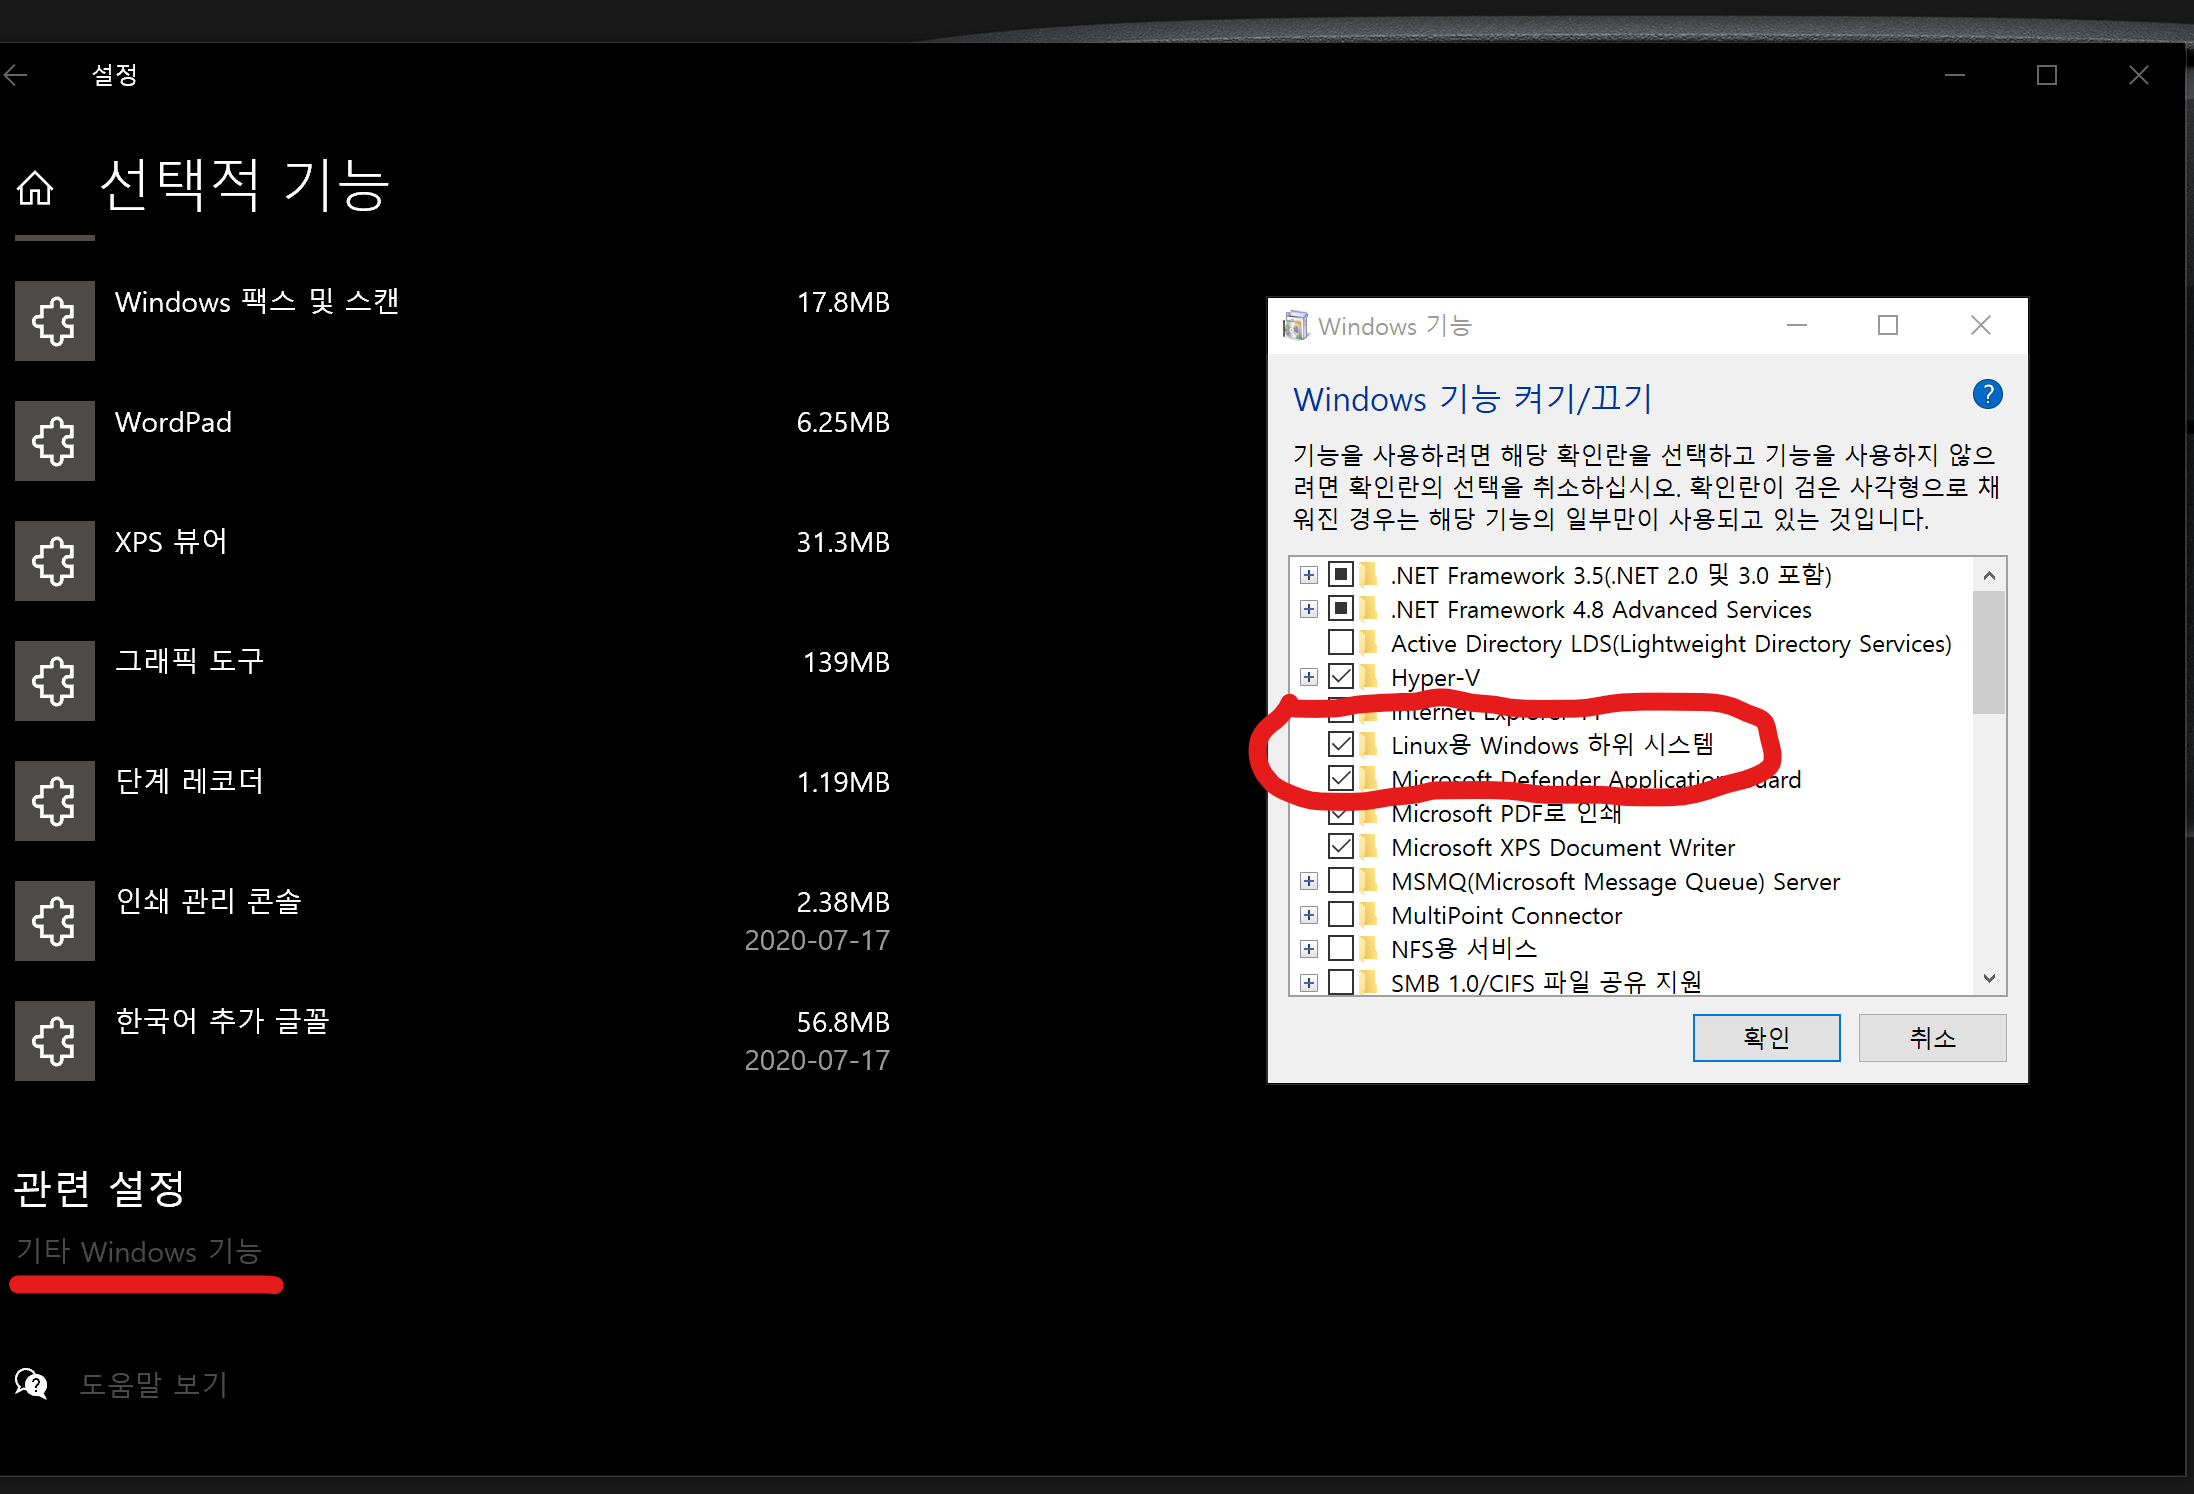Expand the .NET Framework 4.8 Advanced Services node
The width and height of the screenshot is (2194, 1494).
click(1309, 609)
